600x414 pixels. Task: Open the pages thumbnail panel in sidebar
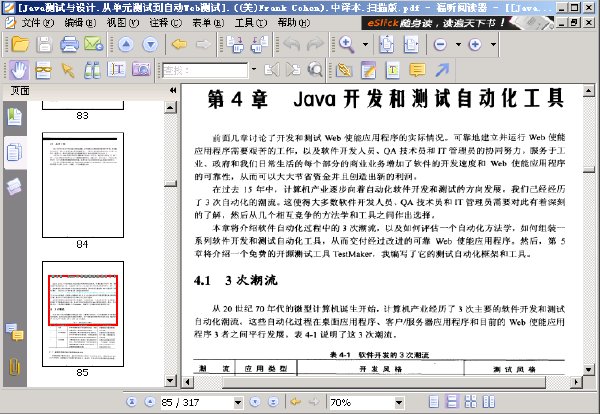tap(15, 153)
